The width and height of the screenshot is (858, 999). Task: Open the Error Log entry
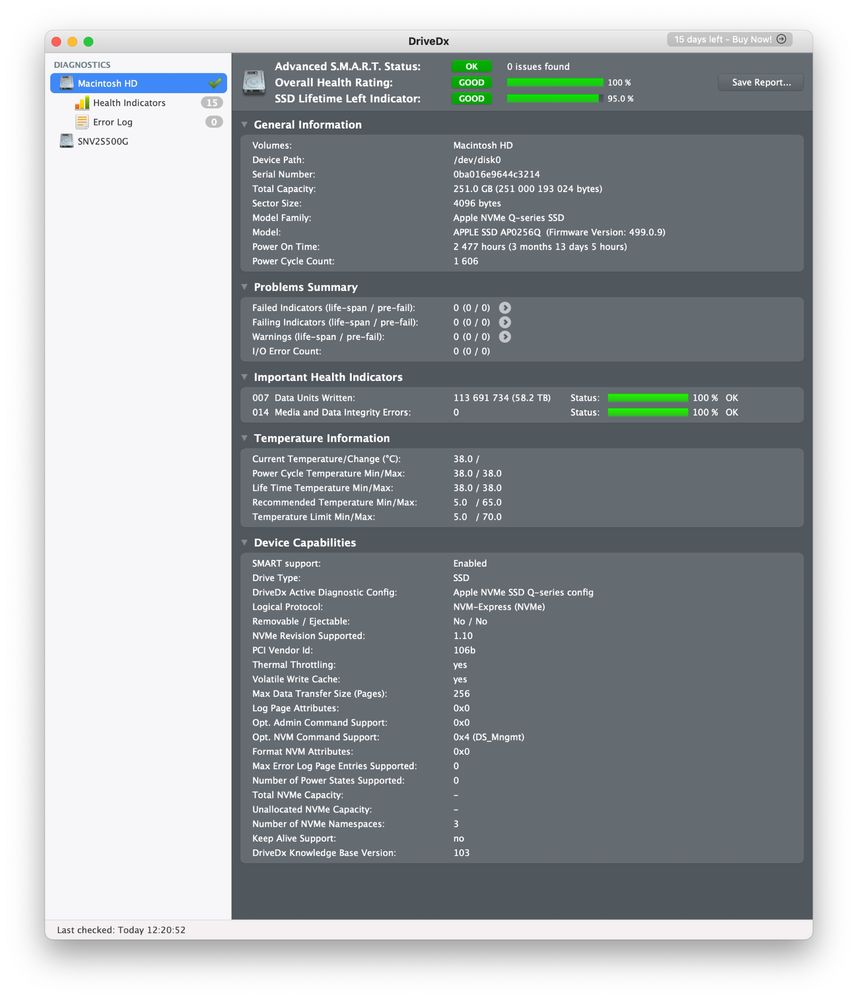pyautogui.click(x=113, y=122)
